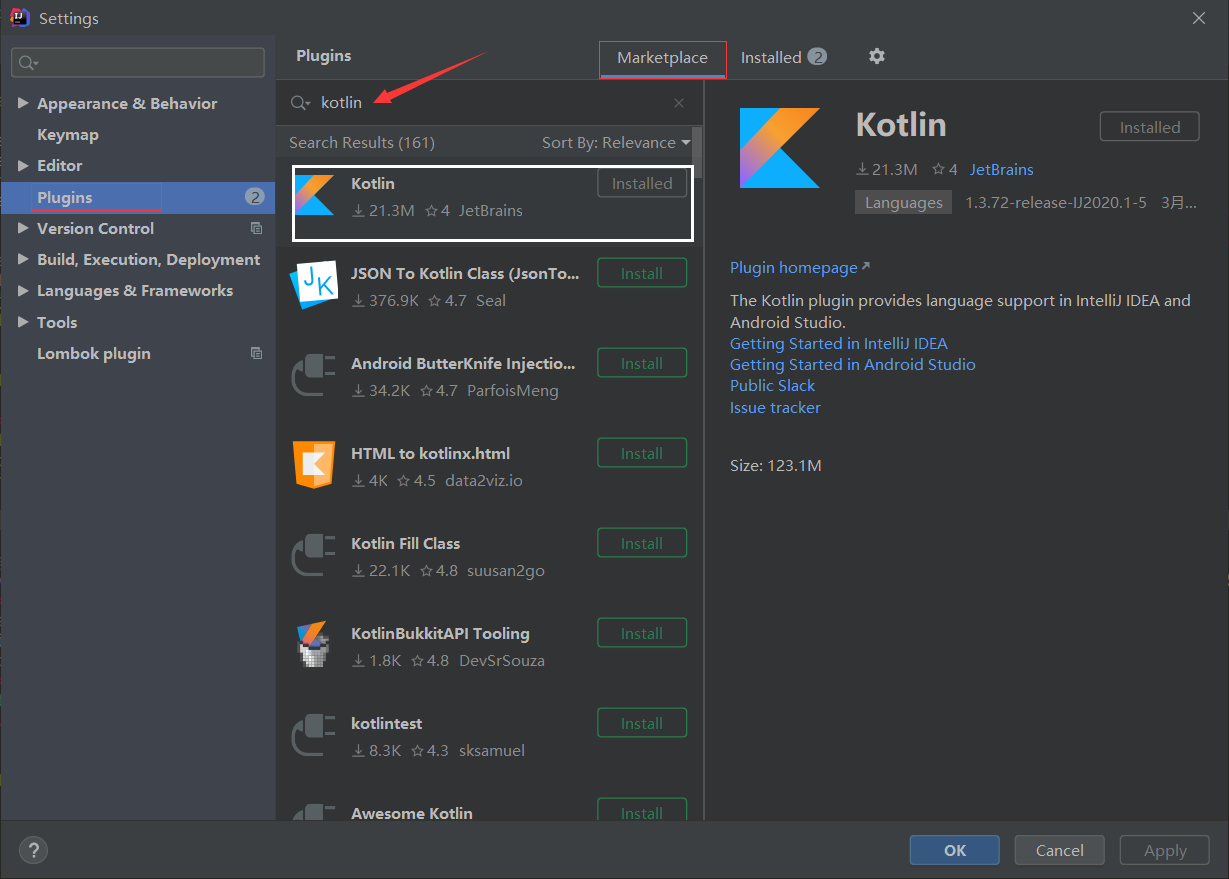Screen dimensions: 1229x879
Task: Open the Public Slack link
Action: tap(772, 385)
